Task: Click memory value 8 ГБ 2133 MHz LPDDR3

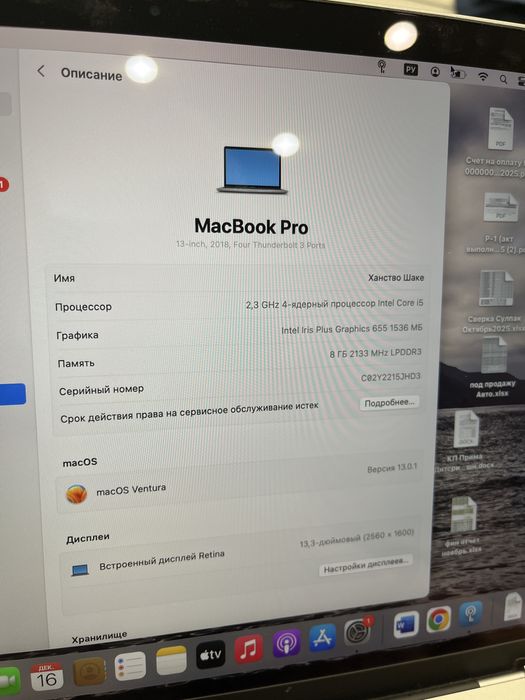Action: (375, 353)
